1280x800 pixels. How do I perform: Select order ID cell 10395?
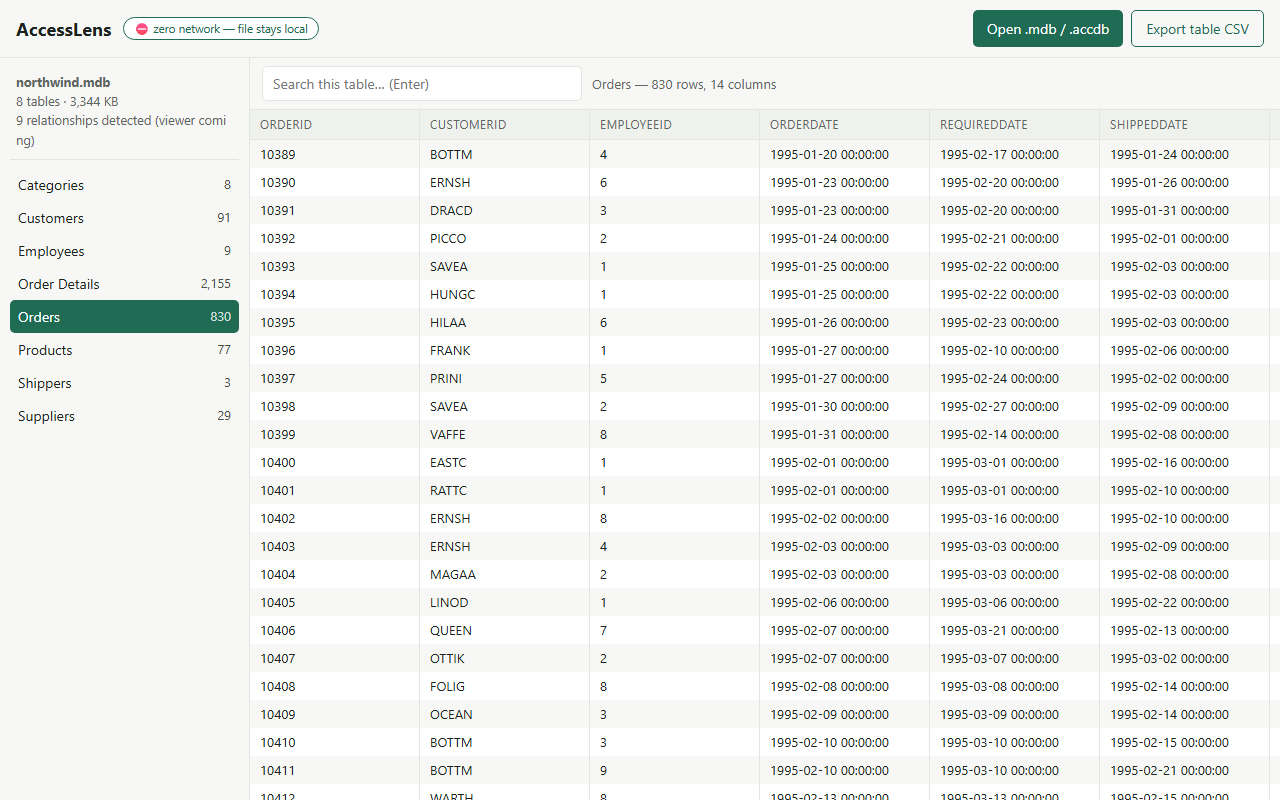point(335,322)
